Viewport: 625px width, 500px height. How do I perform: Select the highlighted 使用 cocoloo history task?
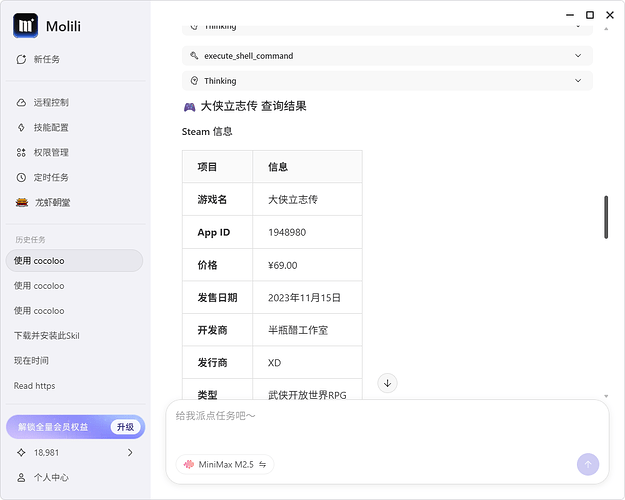(x=74, y=261)
